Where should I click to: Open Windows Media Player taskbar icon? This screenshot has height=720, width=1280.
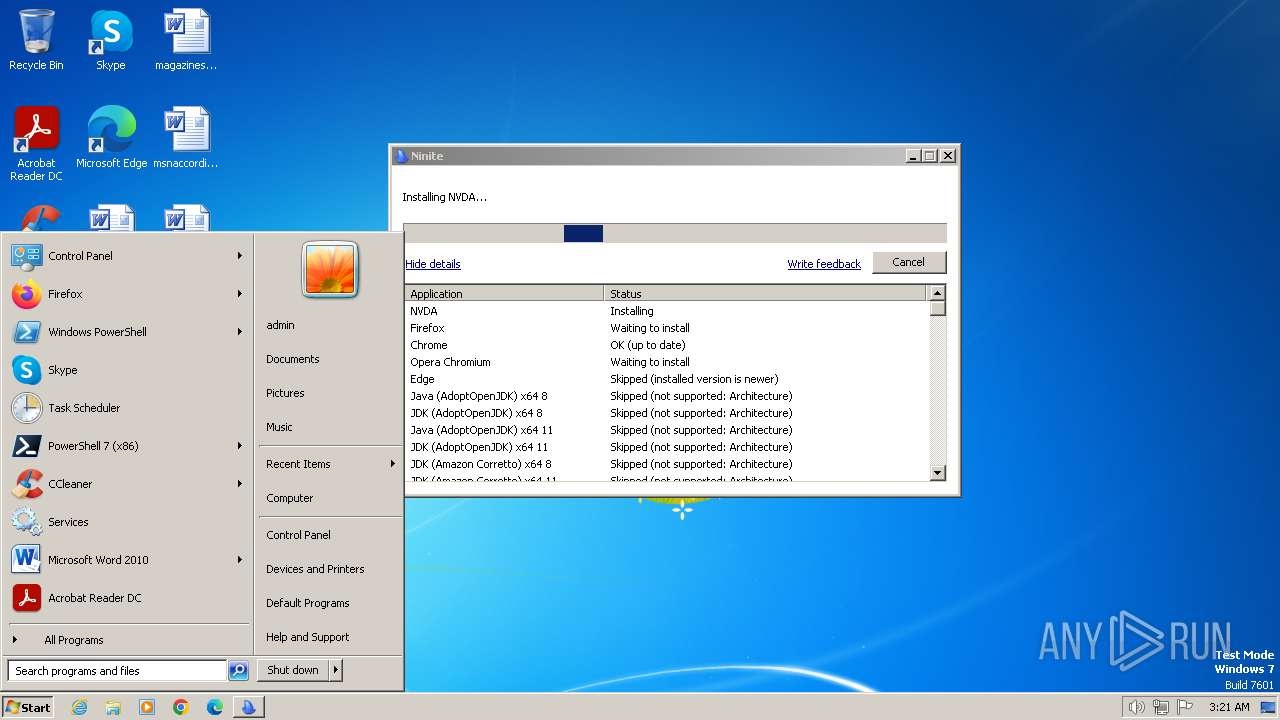[147, 707]
